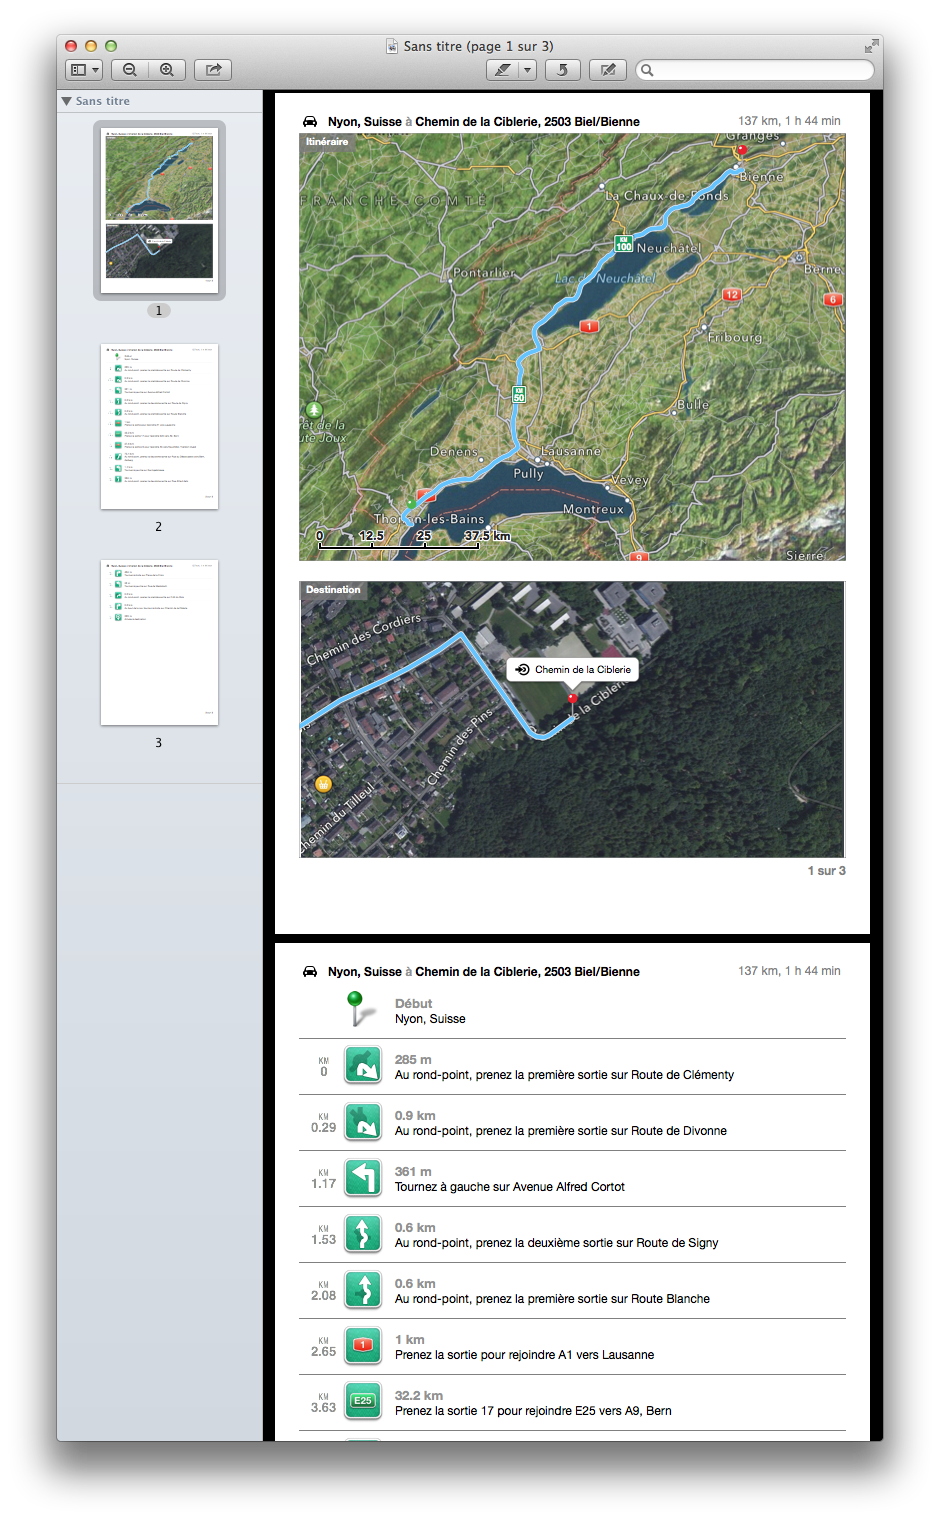Click the zoom in magnifier button

pyautogui.click(x=167, y=70)
